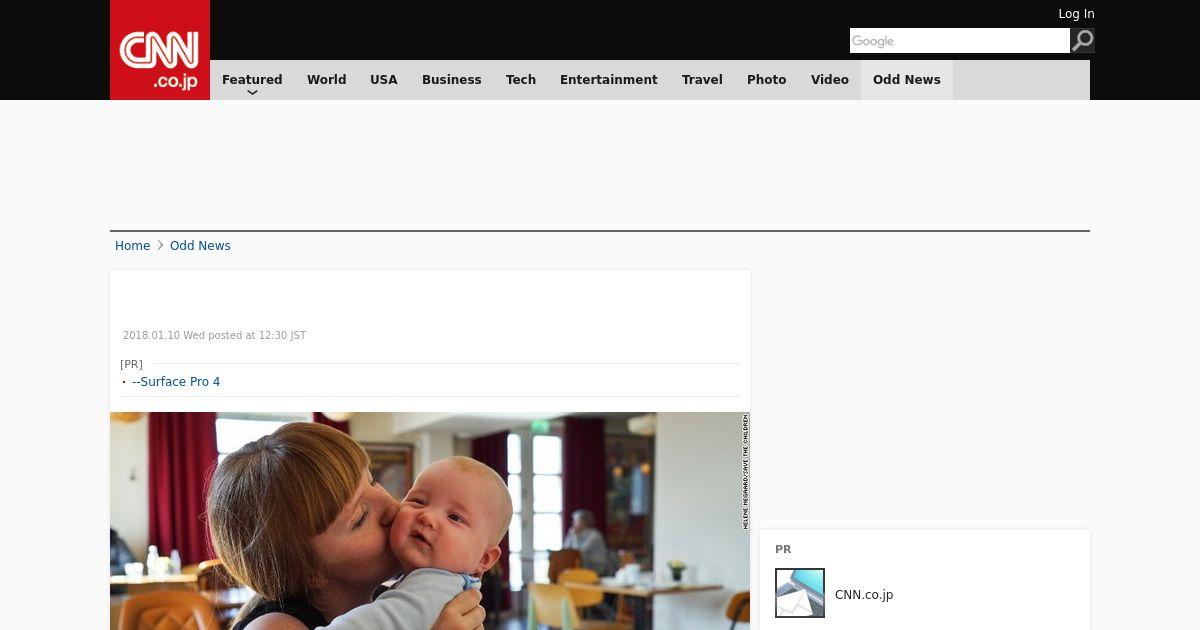Click the Log In link

[1076, 14]
